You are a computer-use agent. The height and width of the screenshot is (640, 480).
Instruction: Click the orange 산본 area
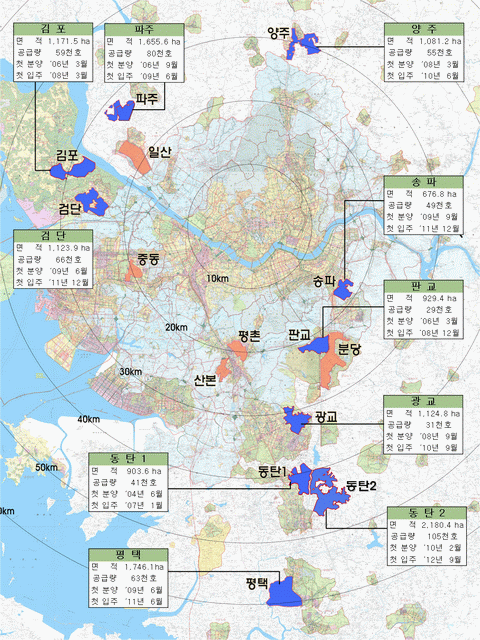pos(223,370)
